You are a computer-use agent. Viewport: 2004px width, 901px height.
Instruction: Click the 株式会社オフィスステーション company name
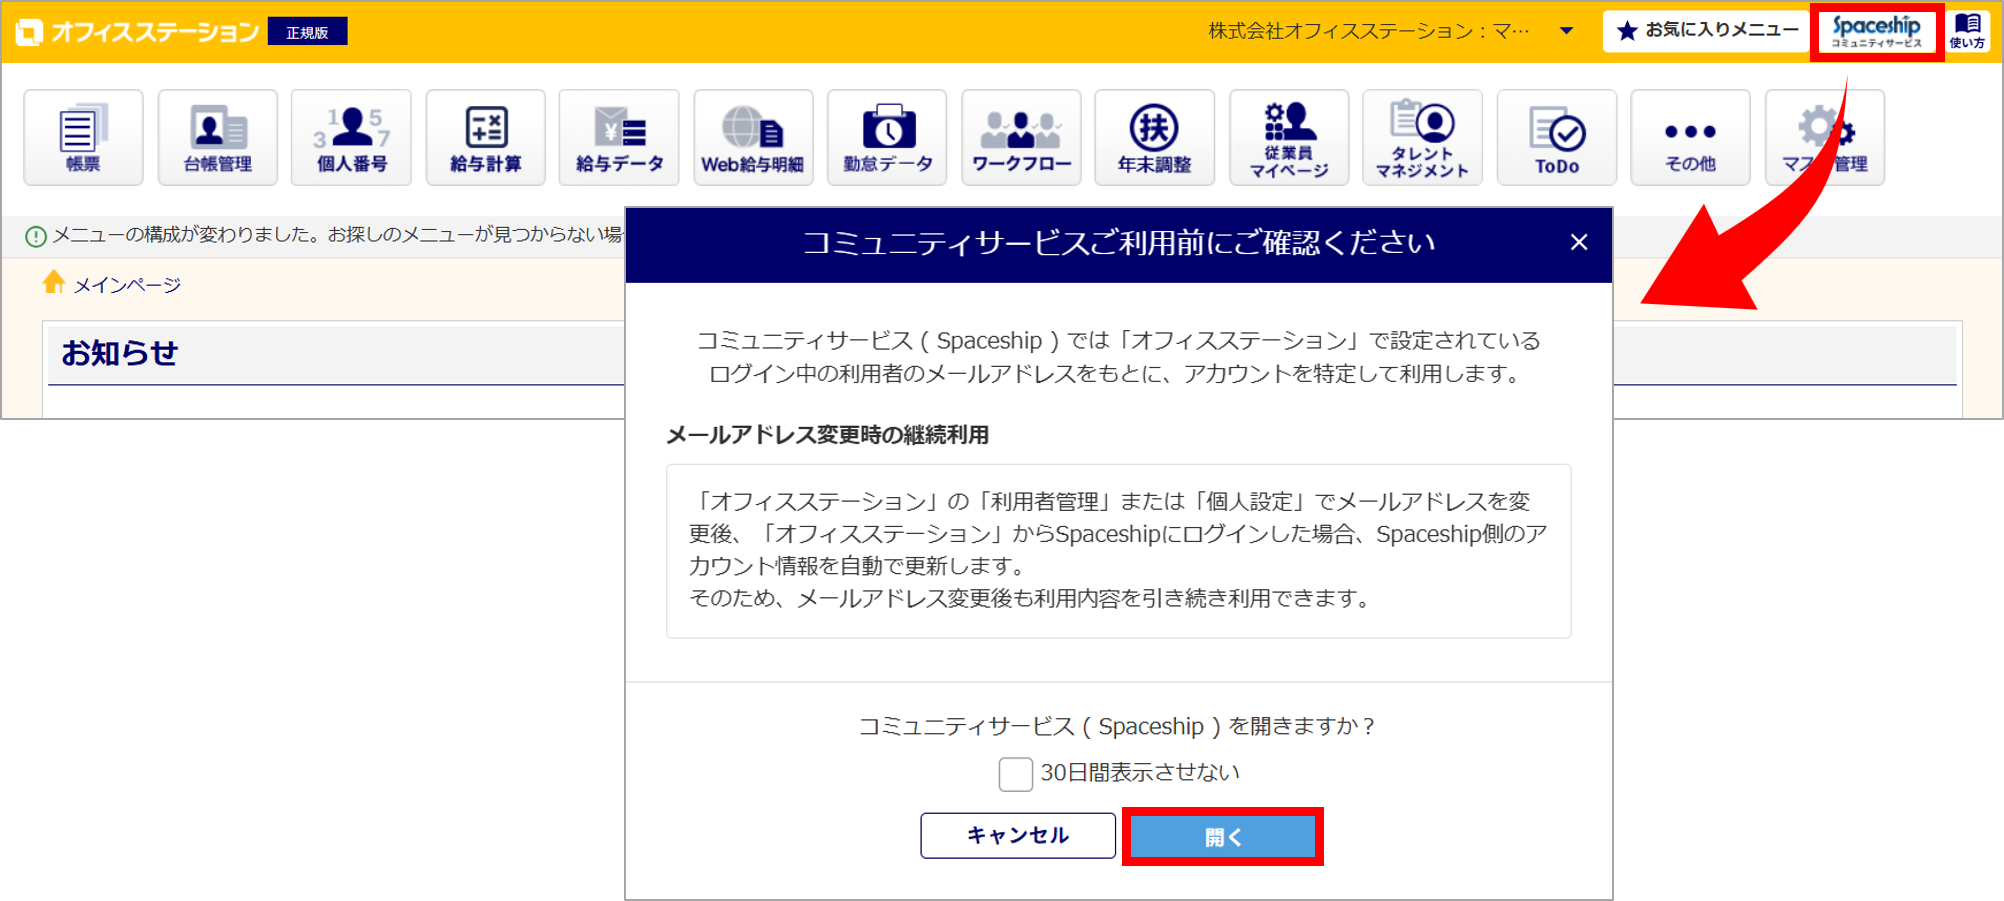point(1368,31)
